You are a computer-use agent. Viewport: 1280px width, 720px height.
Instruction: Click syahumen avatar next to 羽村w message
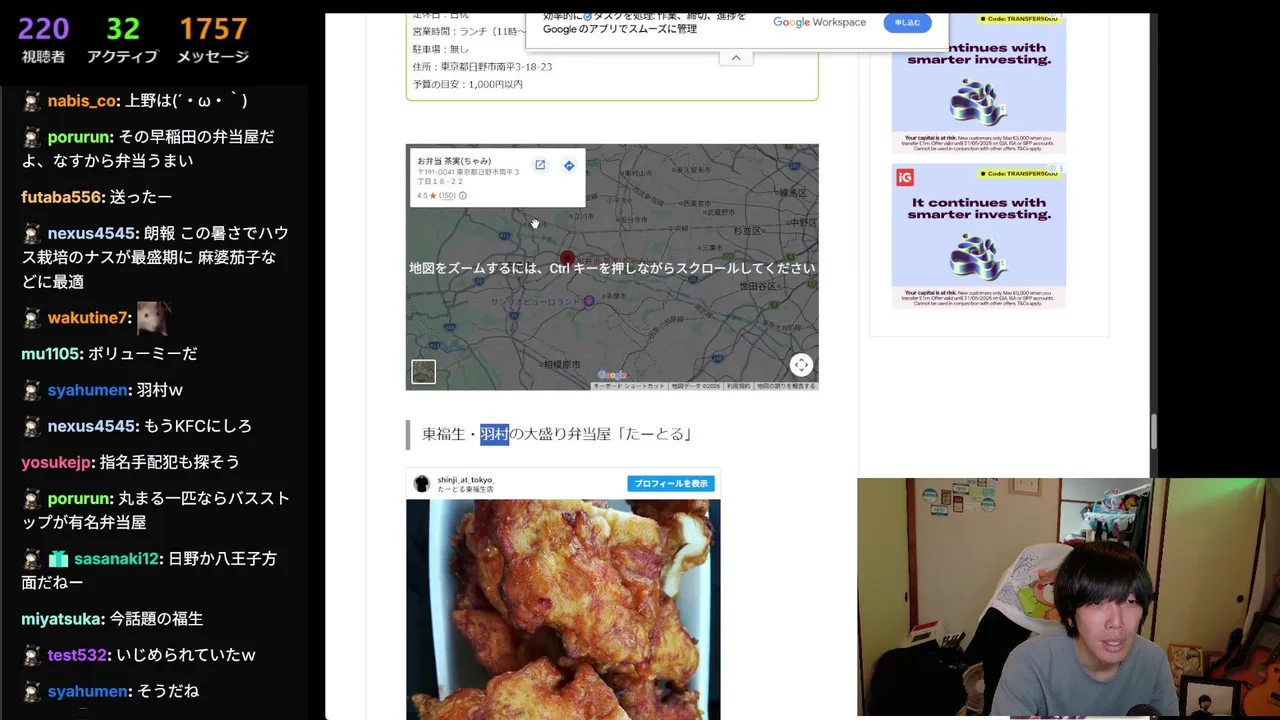(32, 390)
